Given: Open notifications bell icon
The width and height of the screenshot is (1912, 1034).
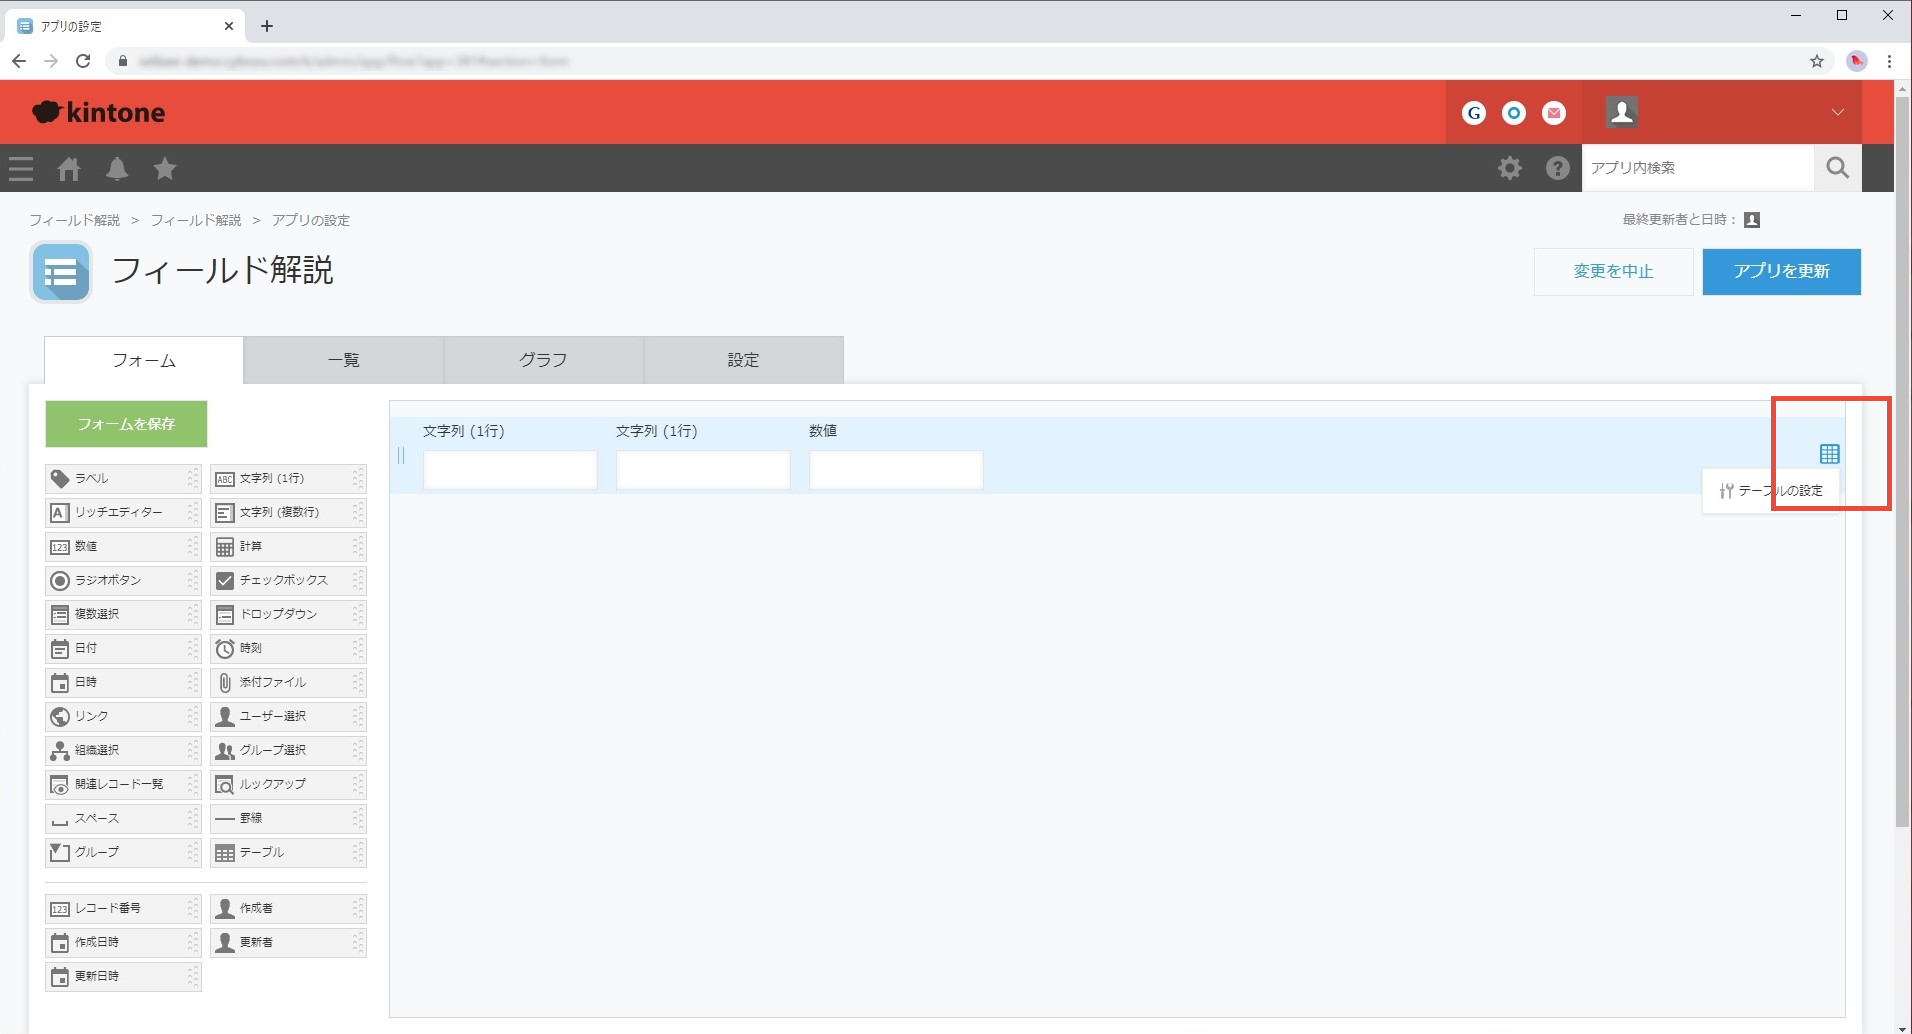Looking at the screenshot, I should (x=117, y=168).
